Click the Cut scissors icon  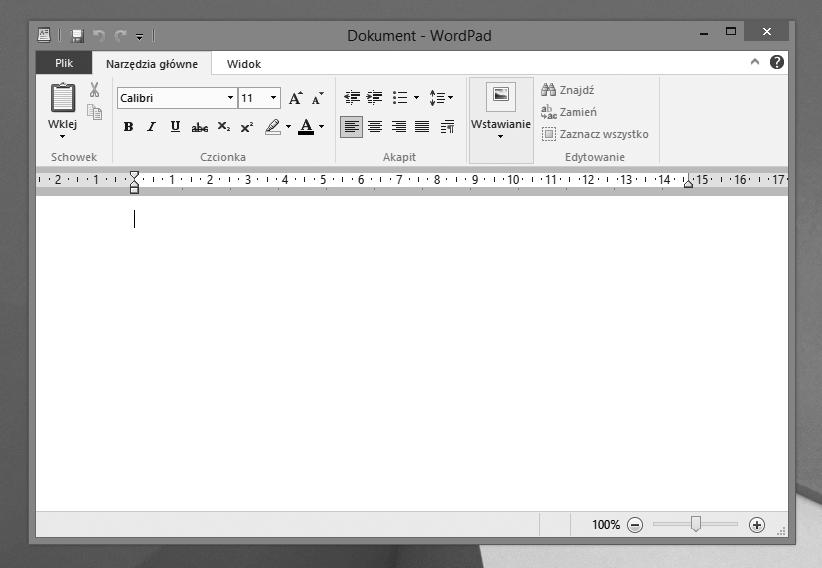click(94, 90)
